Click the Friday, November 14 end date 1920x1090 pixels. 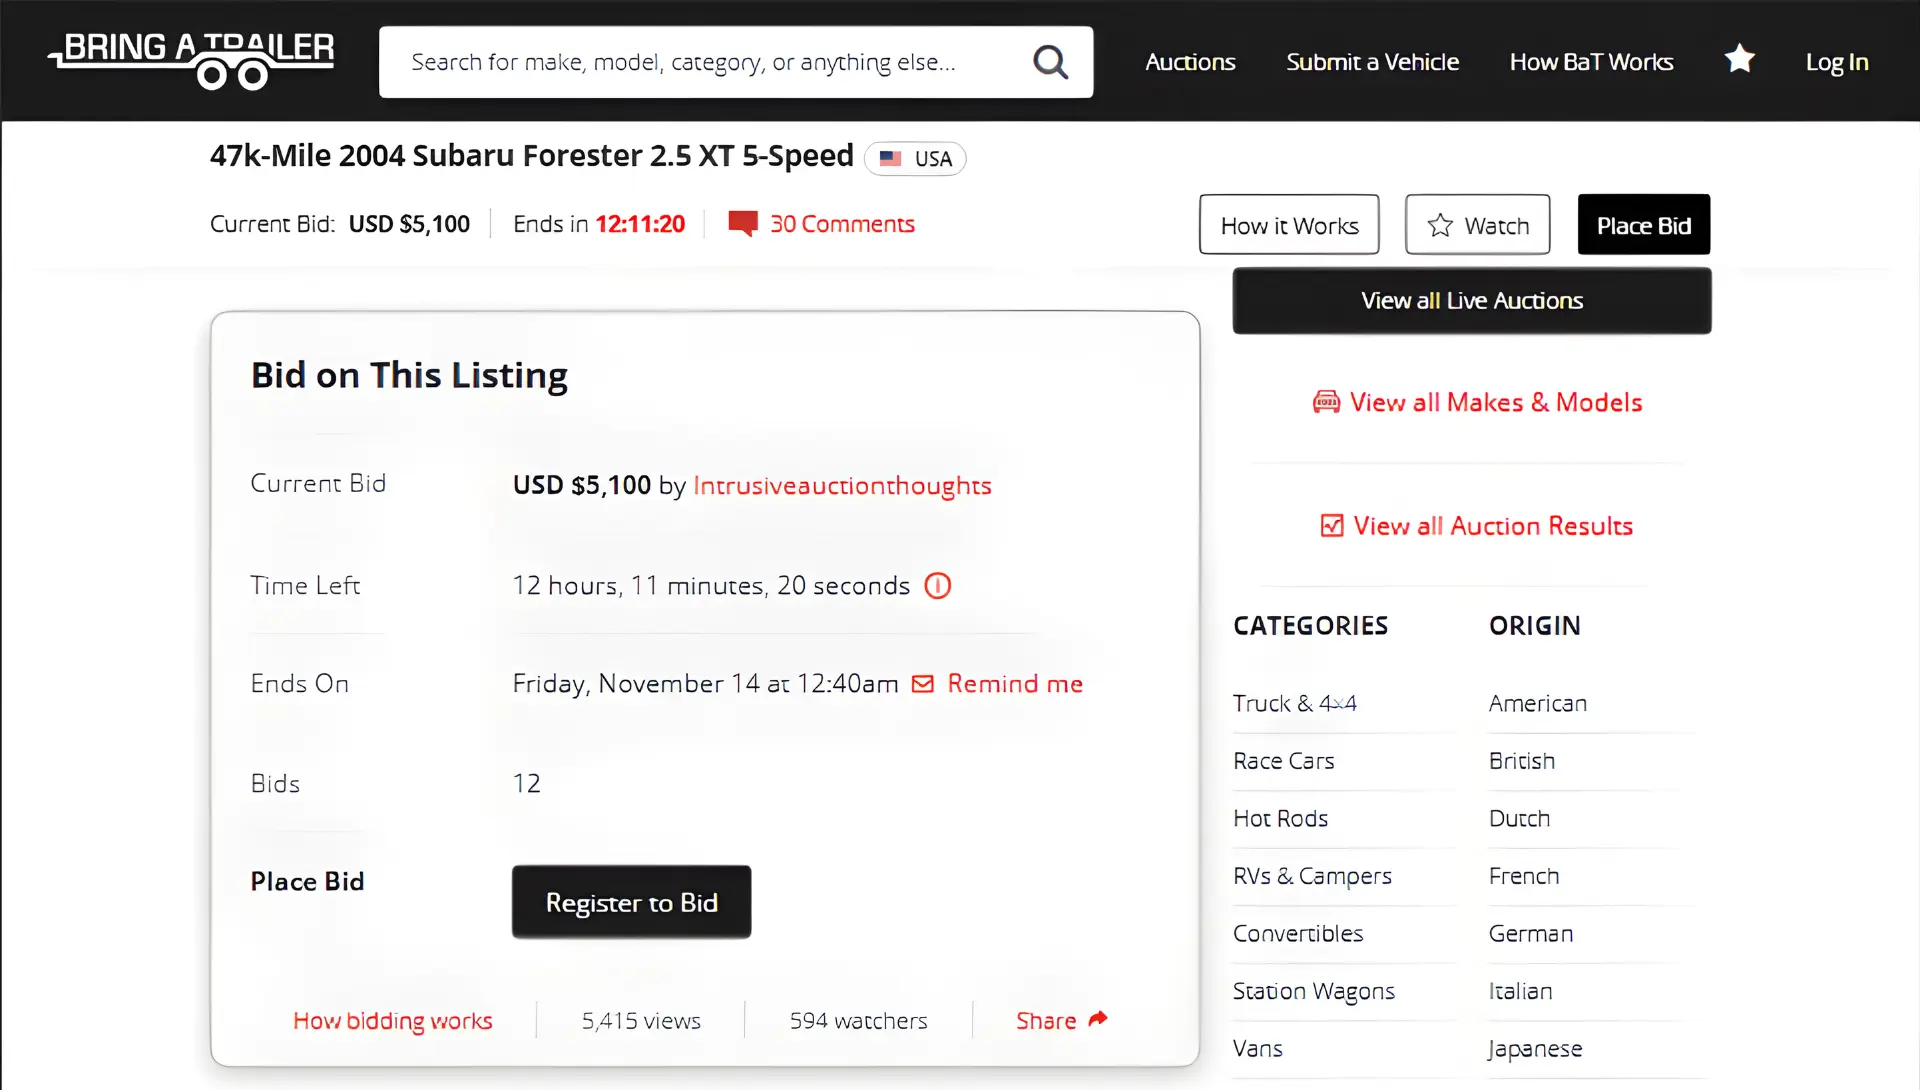tap(705, 684)
